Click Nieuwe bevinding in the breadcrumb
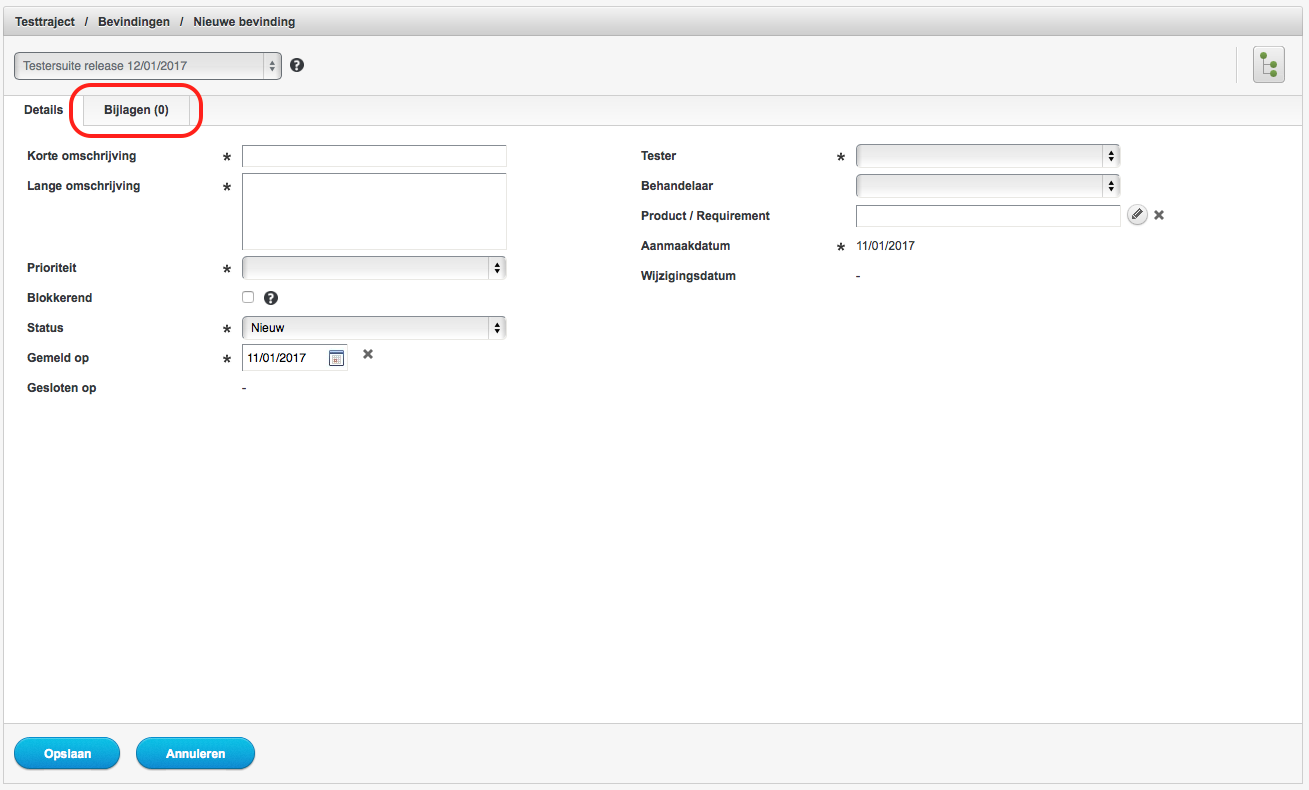The height and width of the screenshot is (790, 1309). point(244,22)
